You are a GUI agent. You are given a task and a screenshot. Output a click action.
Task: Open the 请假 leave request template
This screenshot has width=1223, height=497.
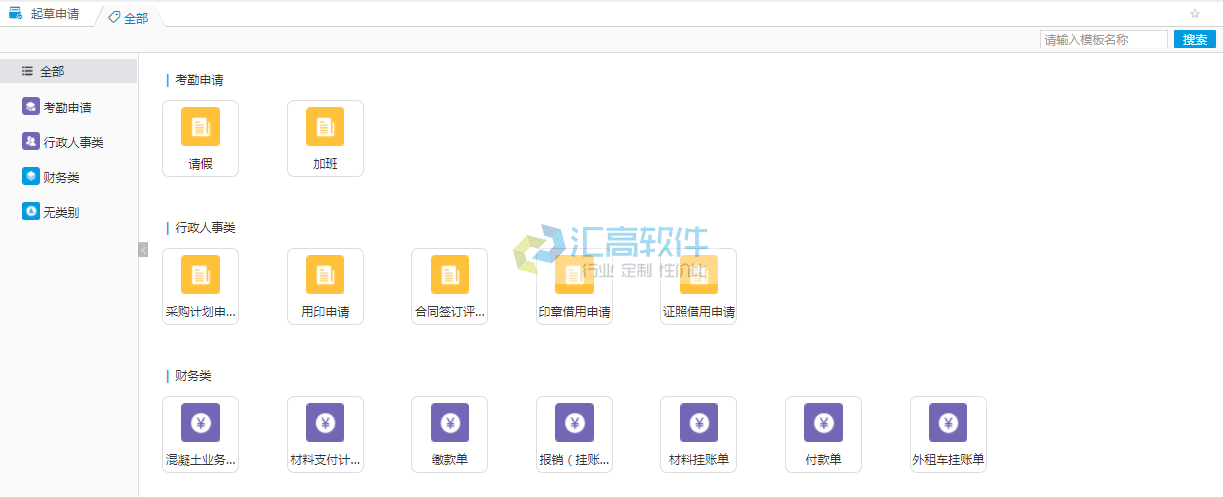(200, 138)
